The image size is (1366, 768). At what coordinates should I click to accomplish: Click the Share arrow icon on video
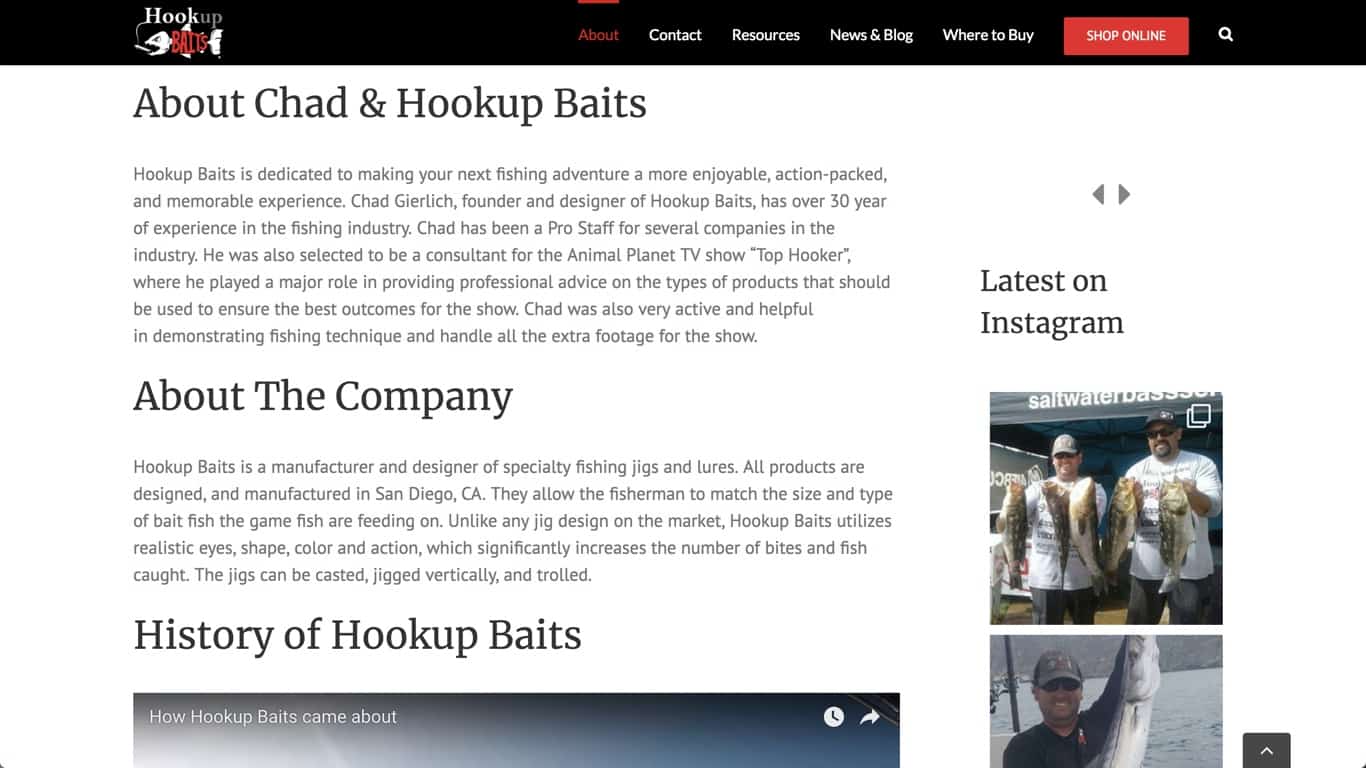(x=870, y=717)
